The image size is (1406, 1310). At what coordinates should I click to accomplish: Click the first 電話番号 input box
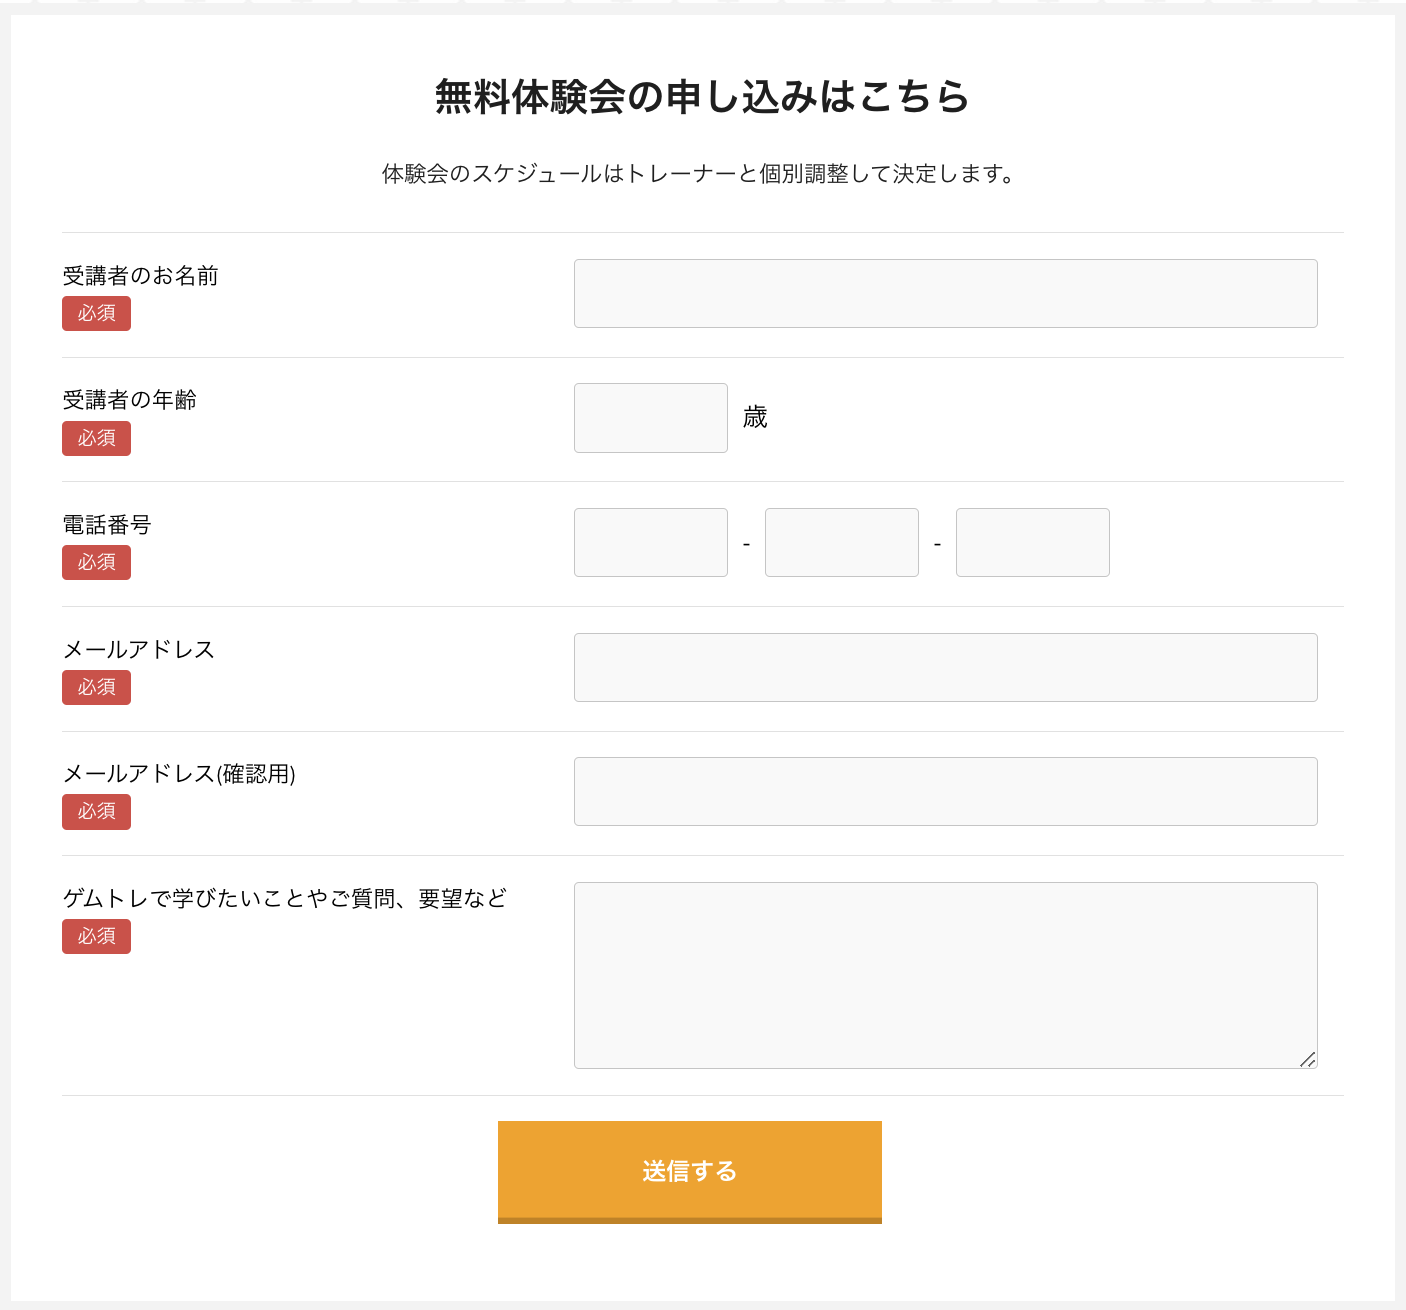coord(651,542)
